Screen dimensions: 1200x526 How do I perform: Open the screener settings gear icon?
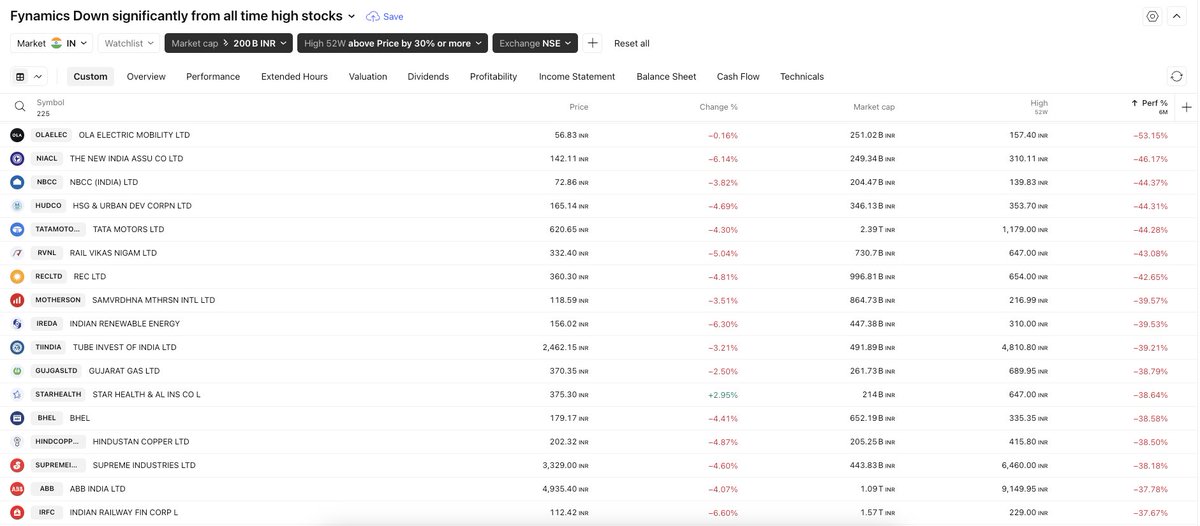[x=1152, y=16]
